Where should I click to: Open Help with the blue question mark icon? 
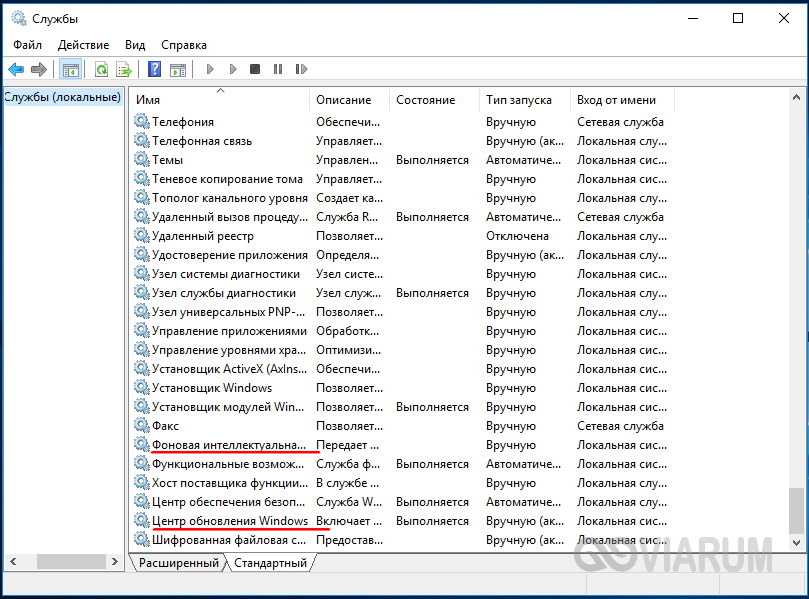[x=154, y=69]
